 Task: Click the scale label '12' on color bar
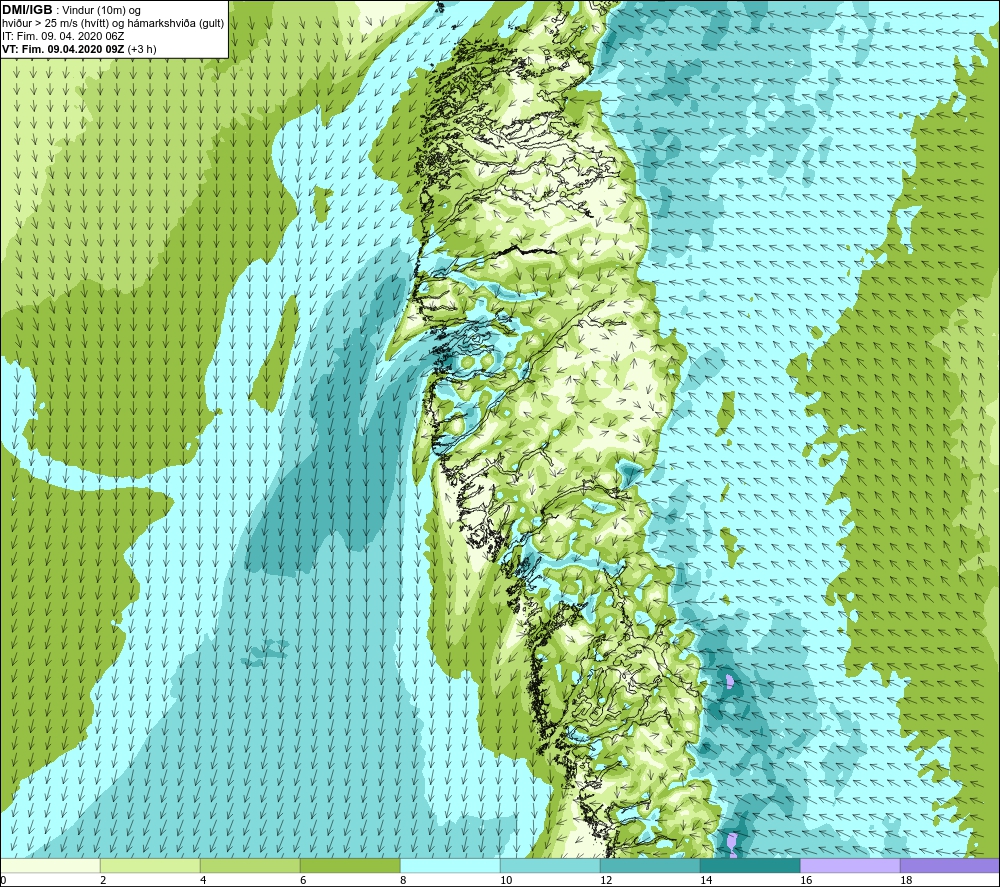606,881
